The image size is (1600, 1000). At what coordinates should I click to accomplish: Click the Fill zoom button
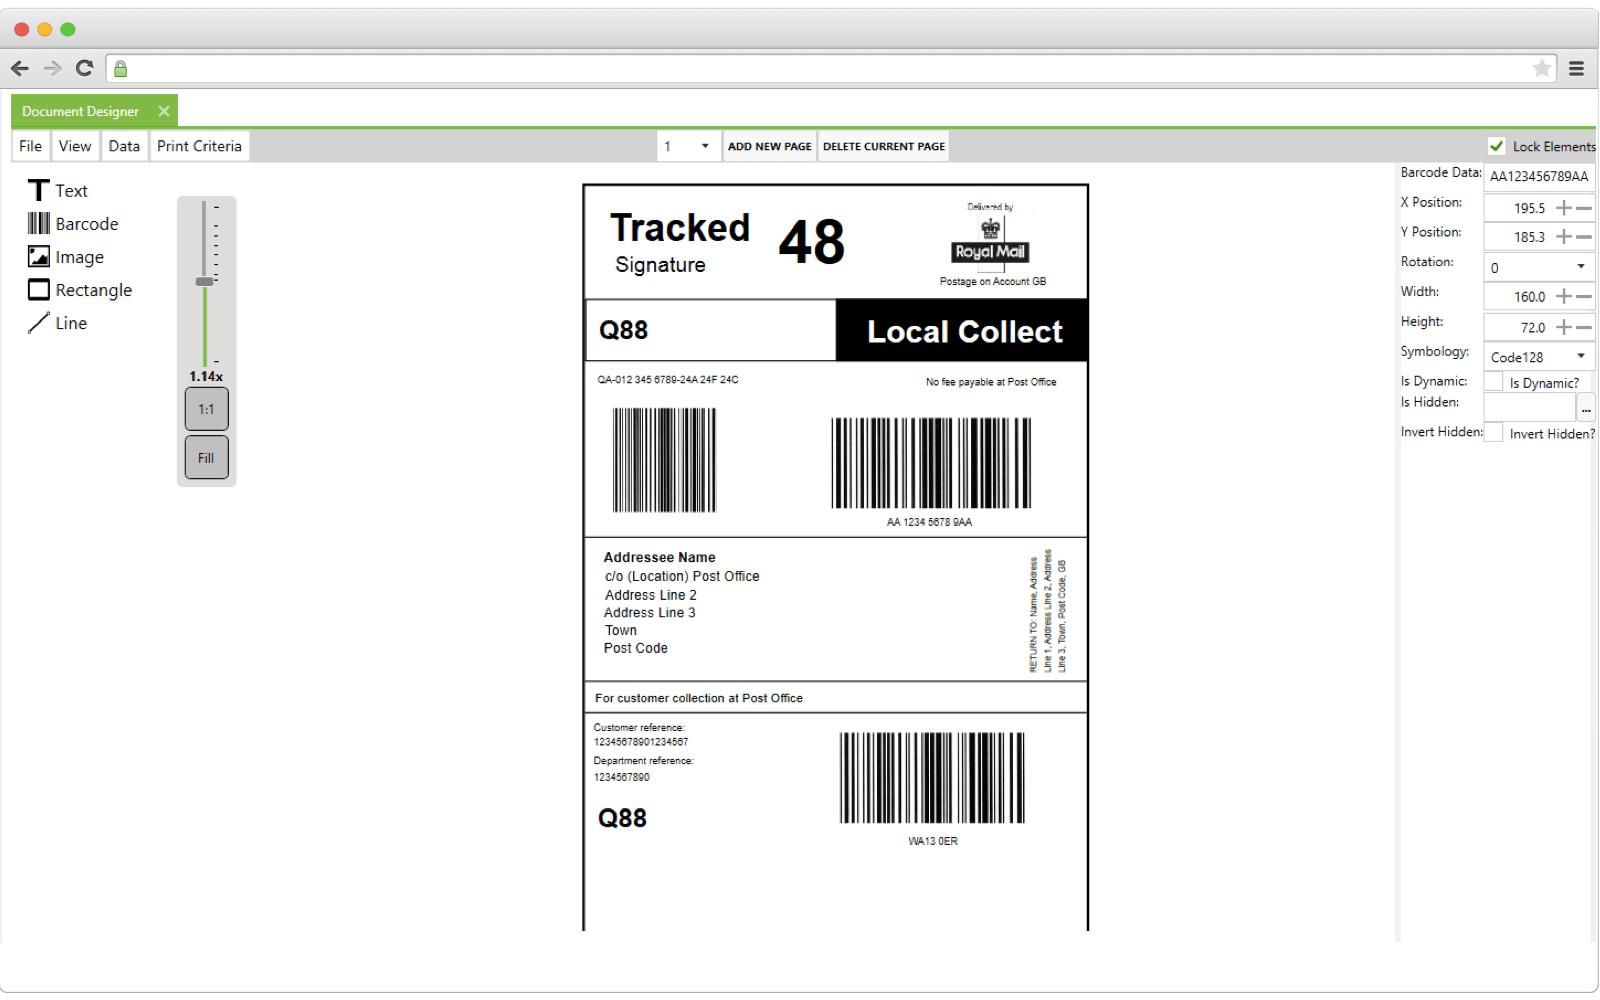tap(206, 458)
